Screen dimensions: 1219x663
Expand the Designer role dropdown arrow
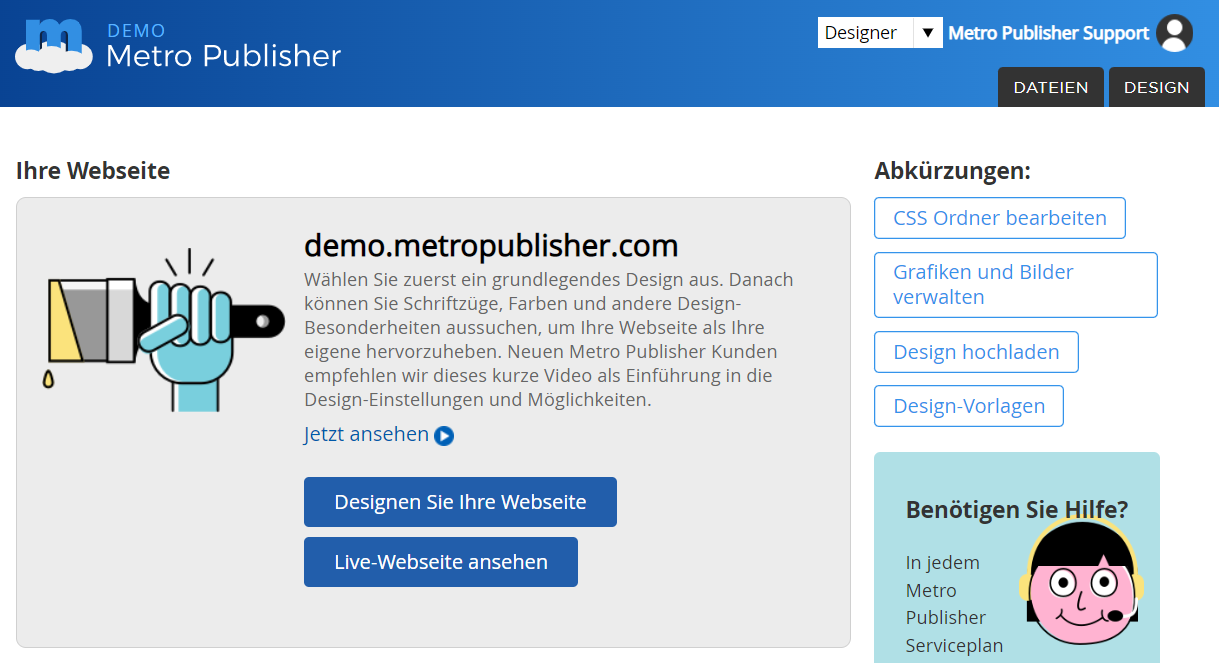click(929, 33)
